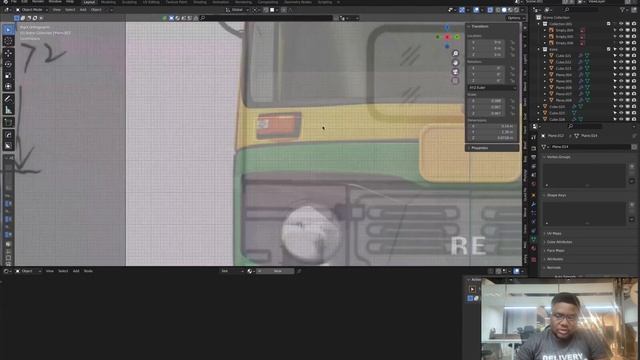Image resolution: width=640 pixels, height=360 pixels.
Task: Click the red X axis on navigation gizmo
Action: 447,37
